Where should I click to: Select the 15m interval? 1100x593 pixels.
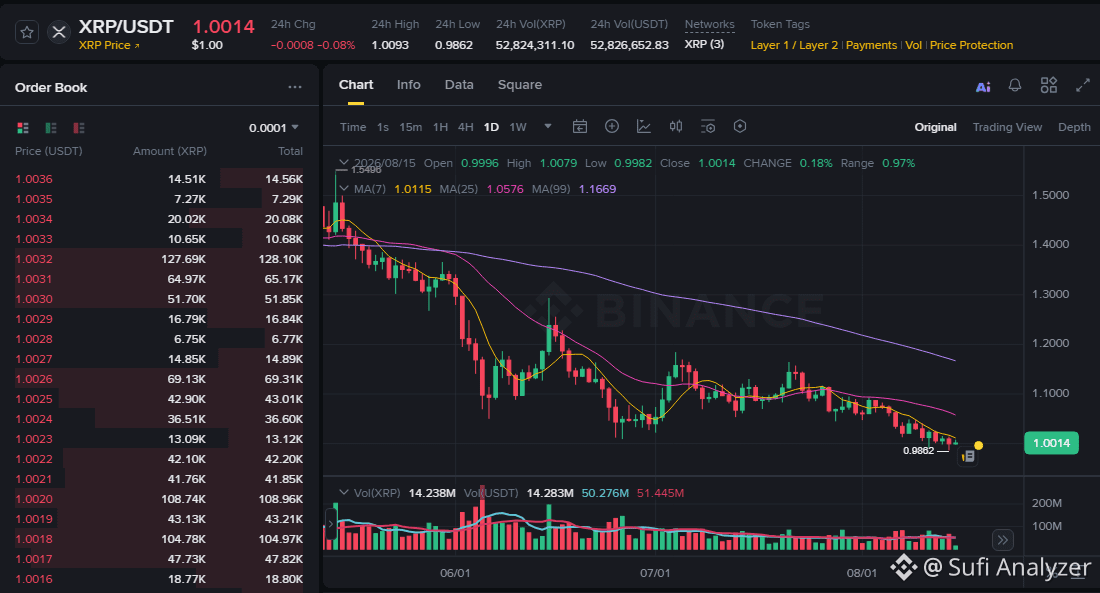click(410, 127)
